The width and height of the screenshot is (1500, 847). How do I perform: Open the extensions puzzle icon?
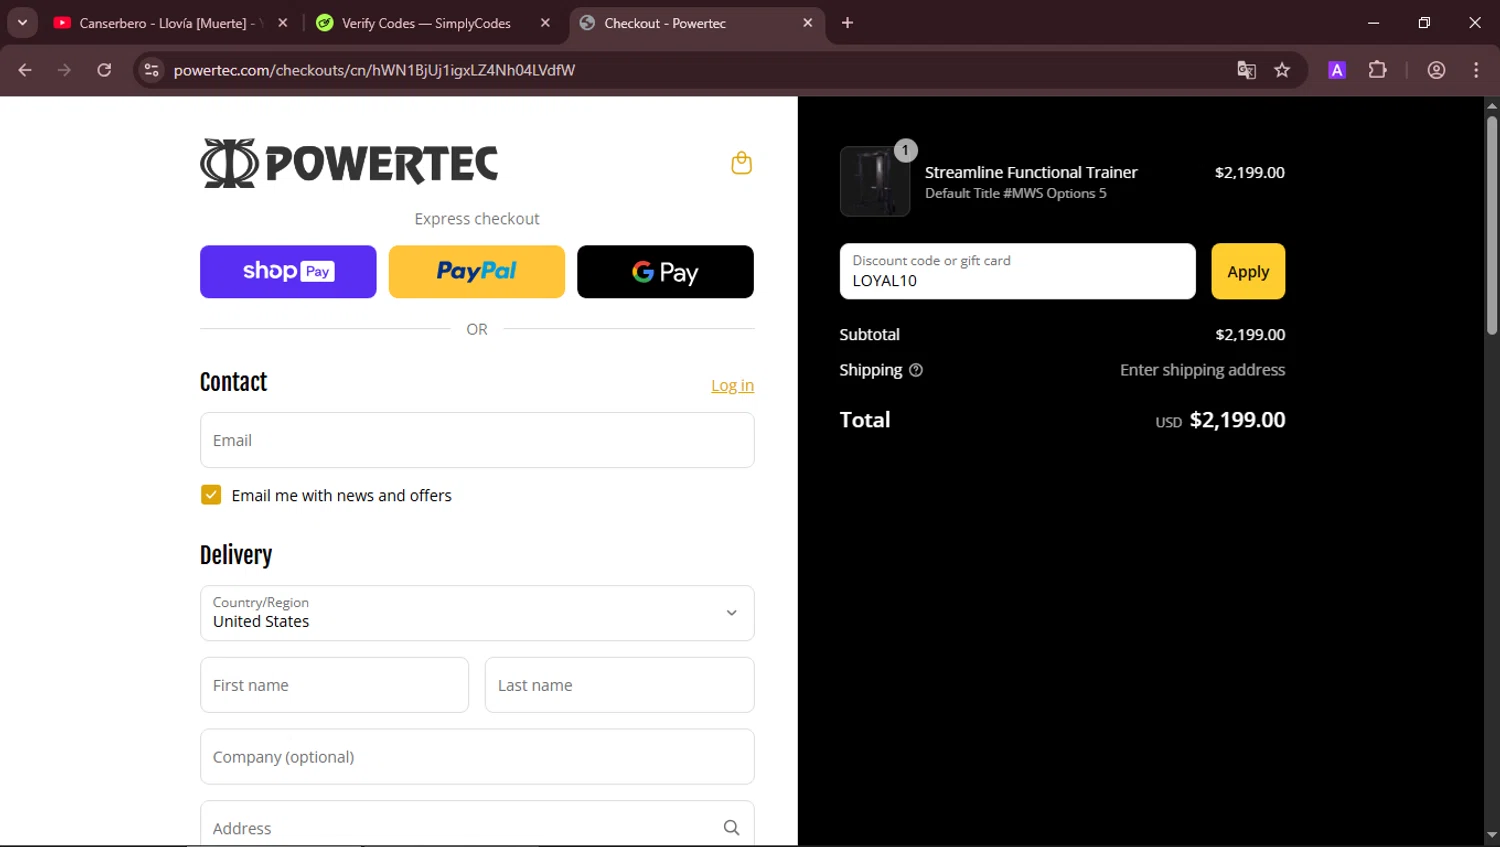tap(1378, 70)
